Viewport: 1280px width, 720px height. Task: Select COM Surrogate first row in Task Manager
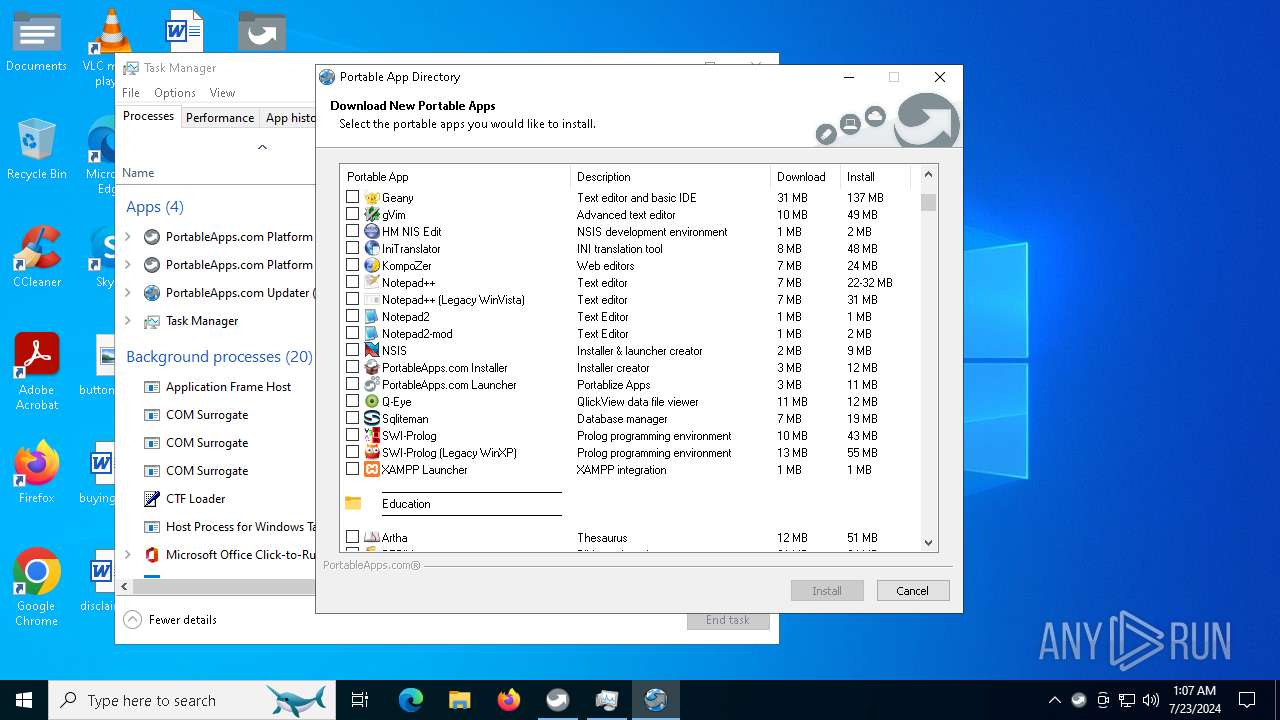click(x=215, y=415)
